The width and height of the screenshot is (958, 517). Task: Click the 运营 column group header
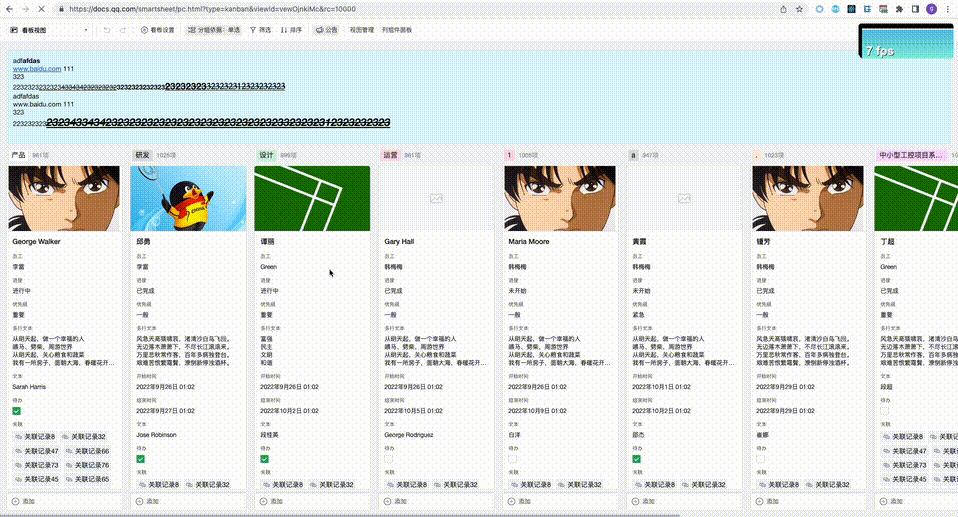[x=390, y=155]
